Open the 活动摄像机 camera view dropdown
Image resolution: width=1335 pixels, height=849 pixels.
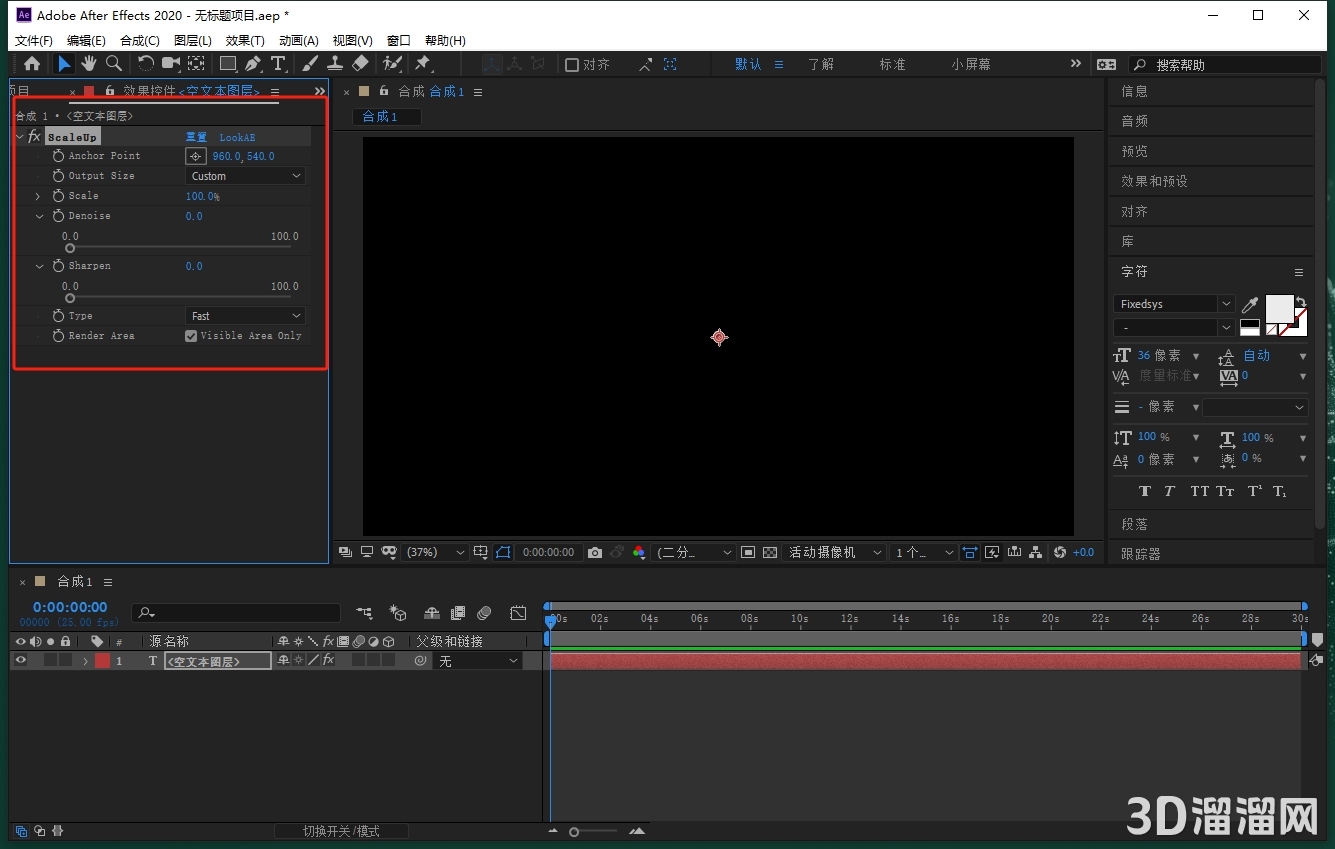click(835, 552)
